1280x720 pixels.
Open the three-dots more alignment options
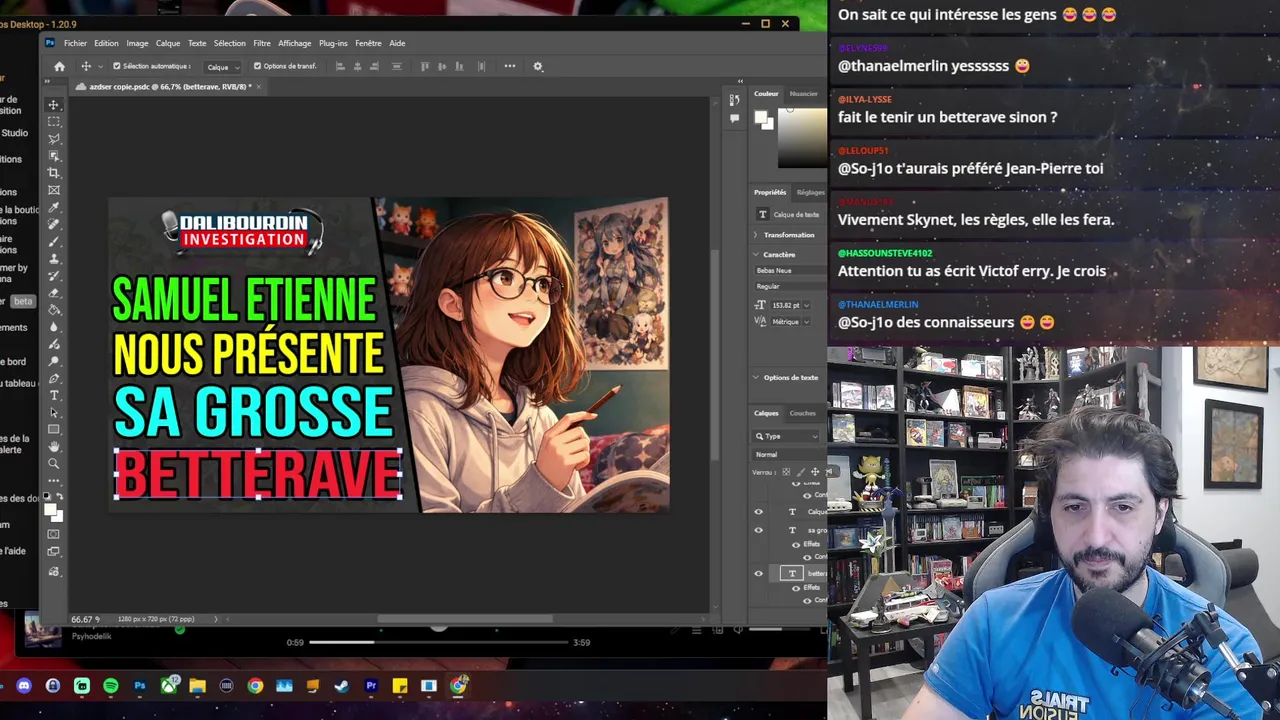[510, 66]
